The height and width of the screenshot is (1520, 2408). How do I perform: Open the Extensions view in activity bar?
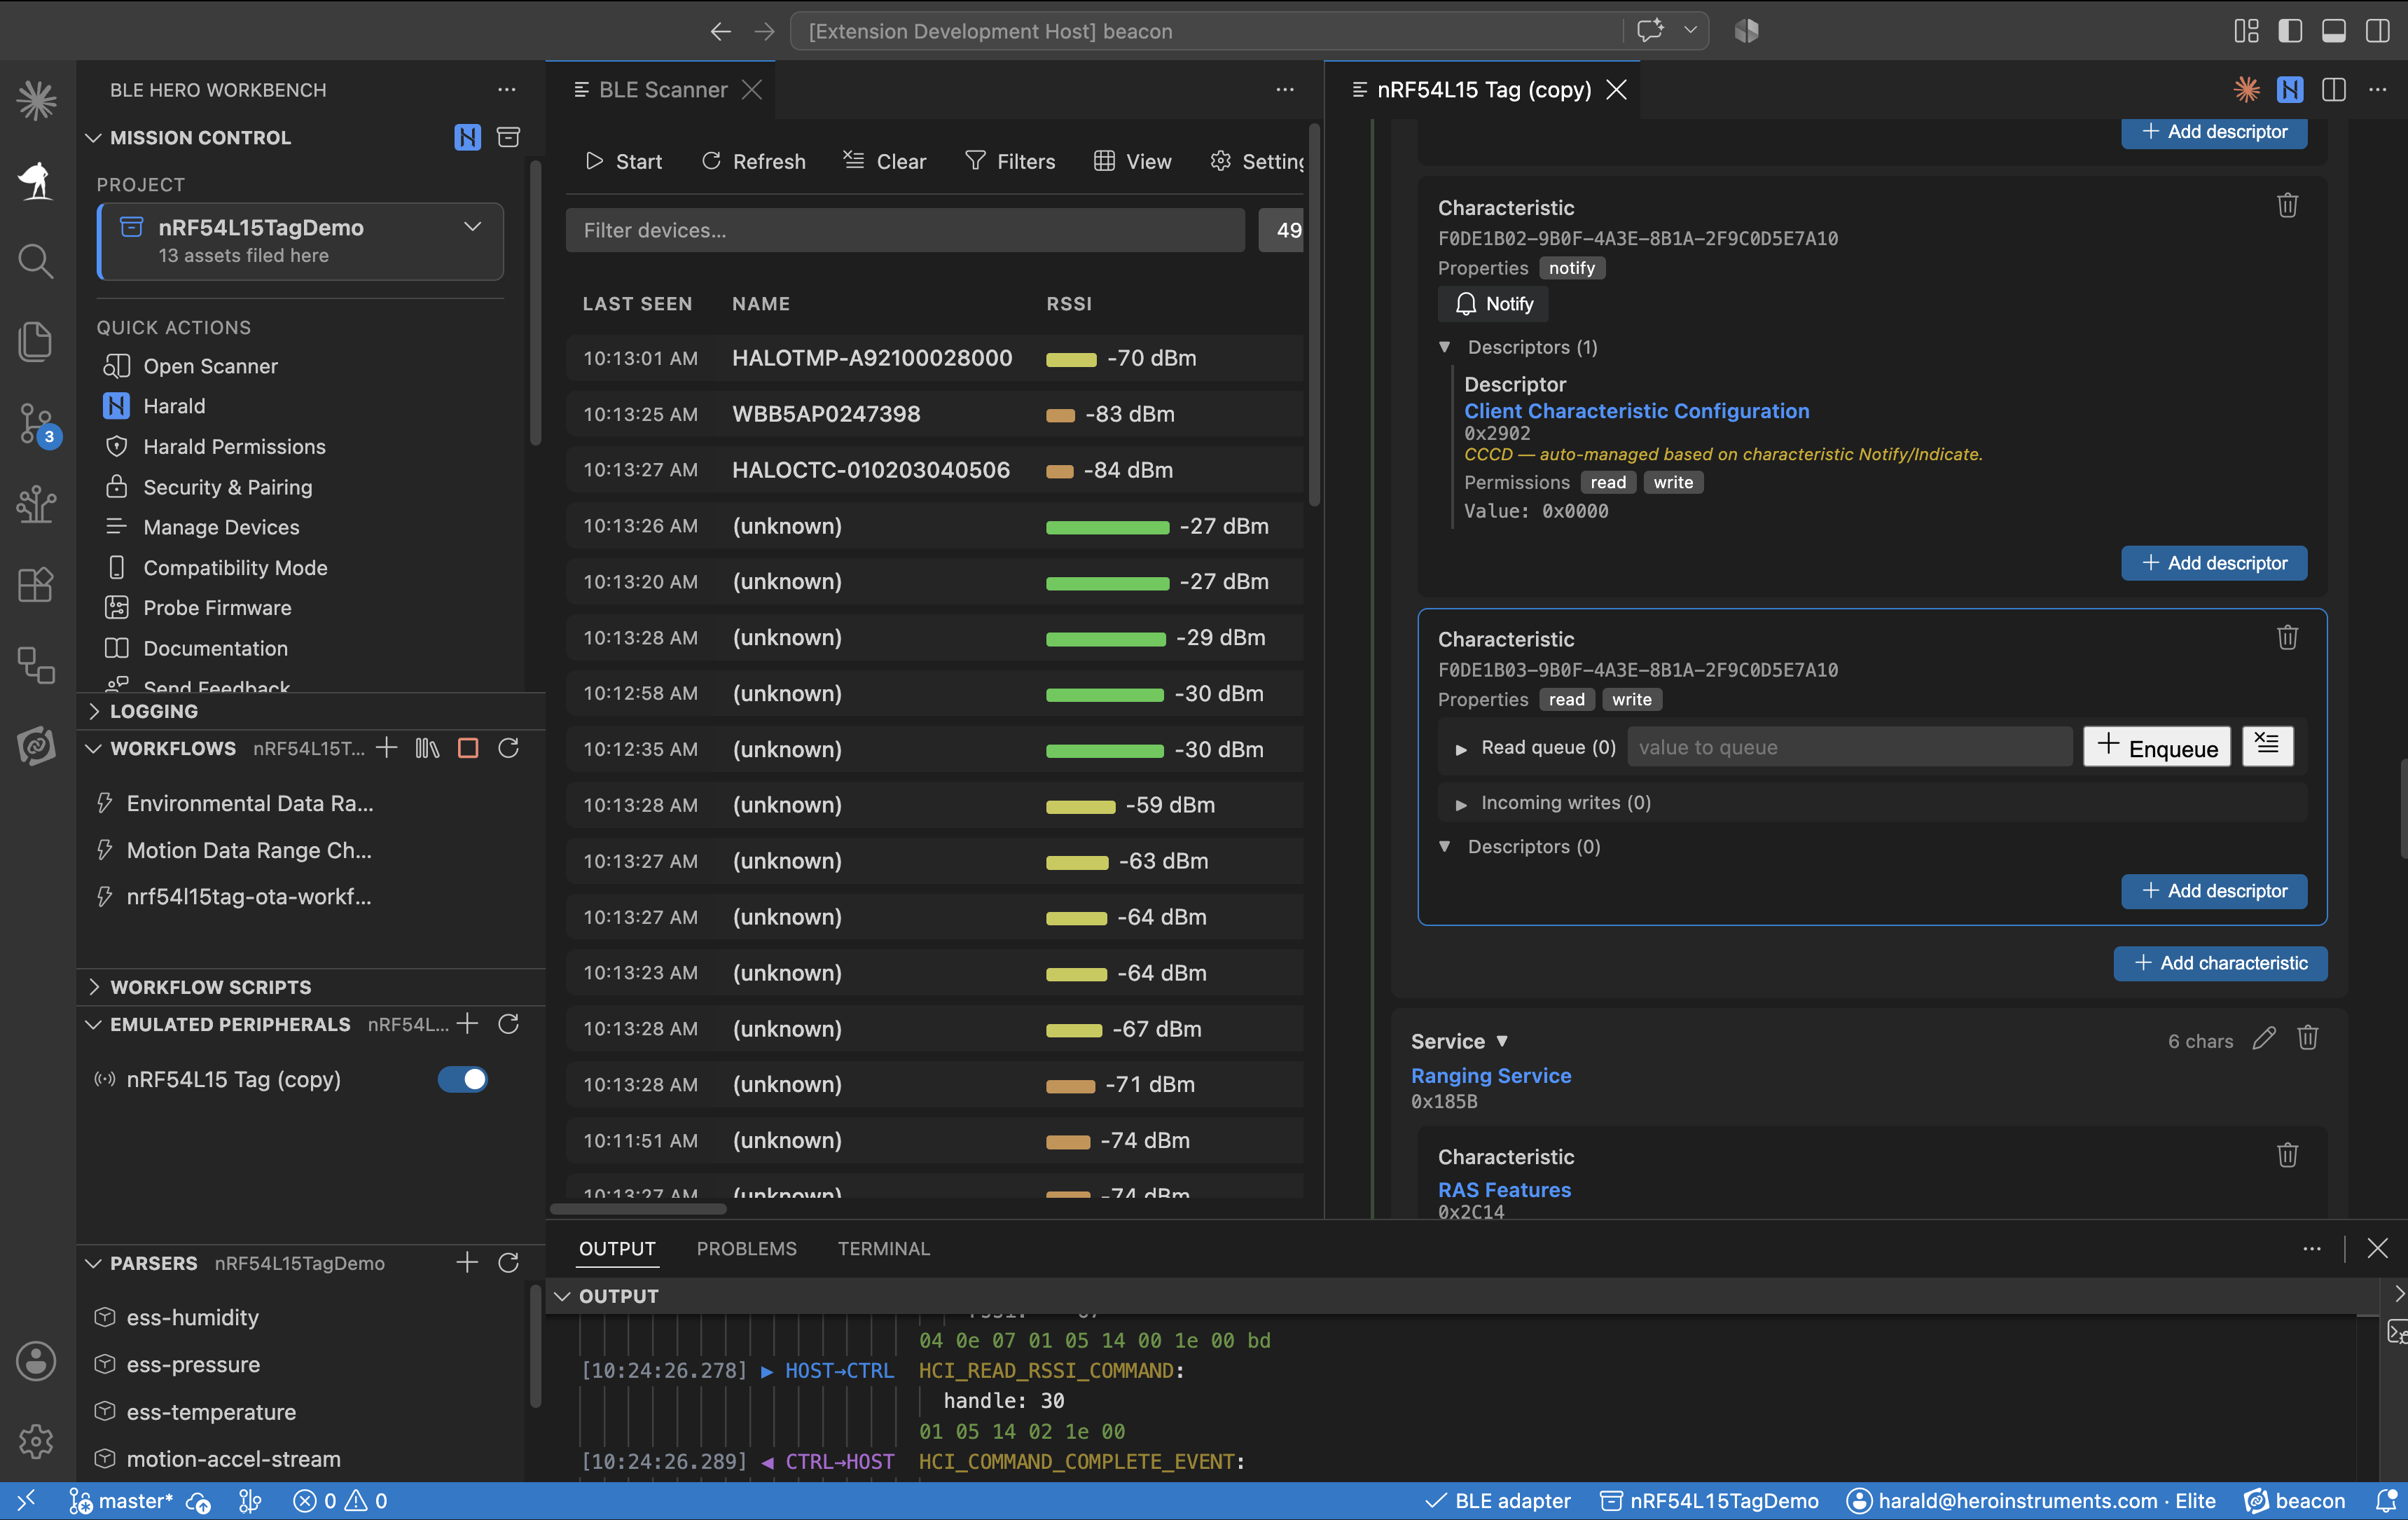[x=36, y=585]
